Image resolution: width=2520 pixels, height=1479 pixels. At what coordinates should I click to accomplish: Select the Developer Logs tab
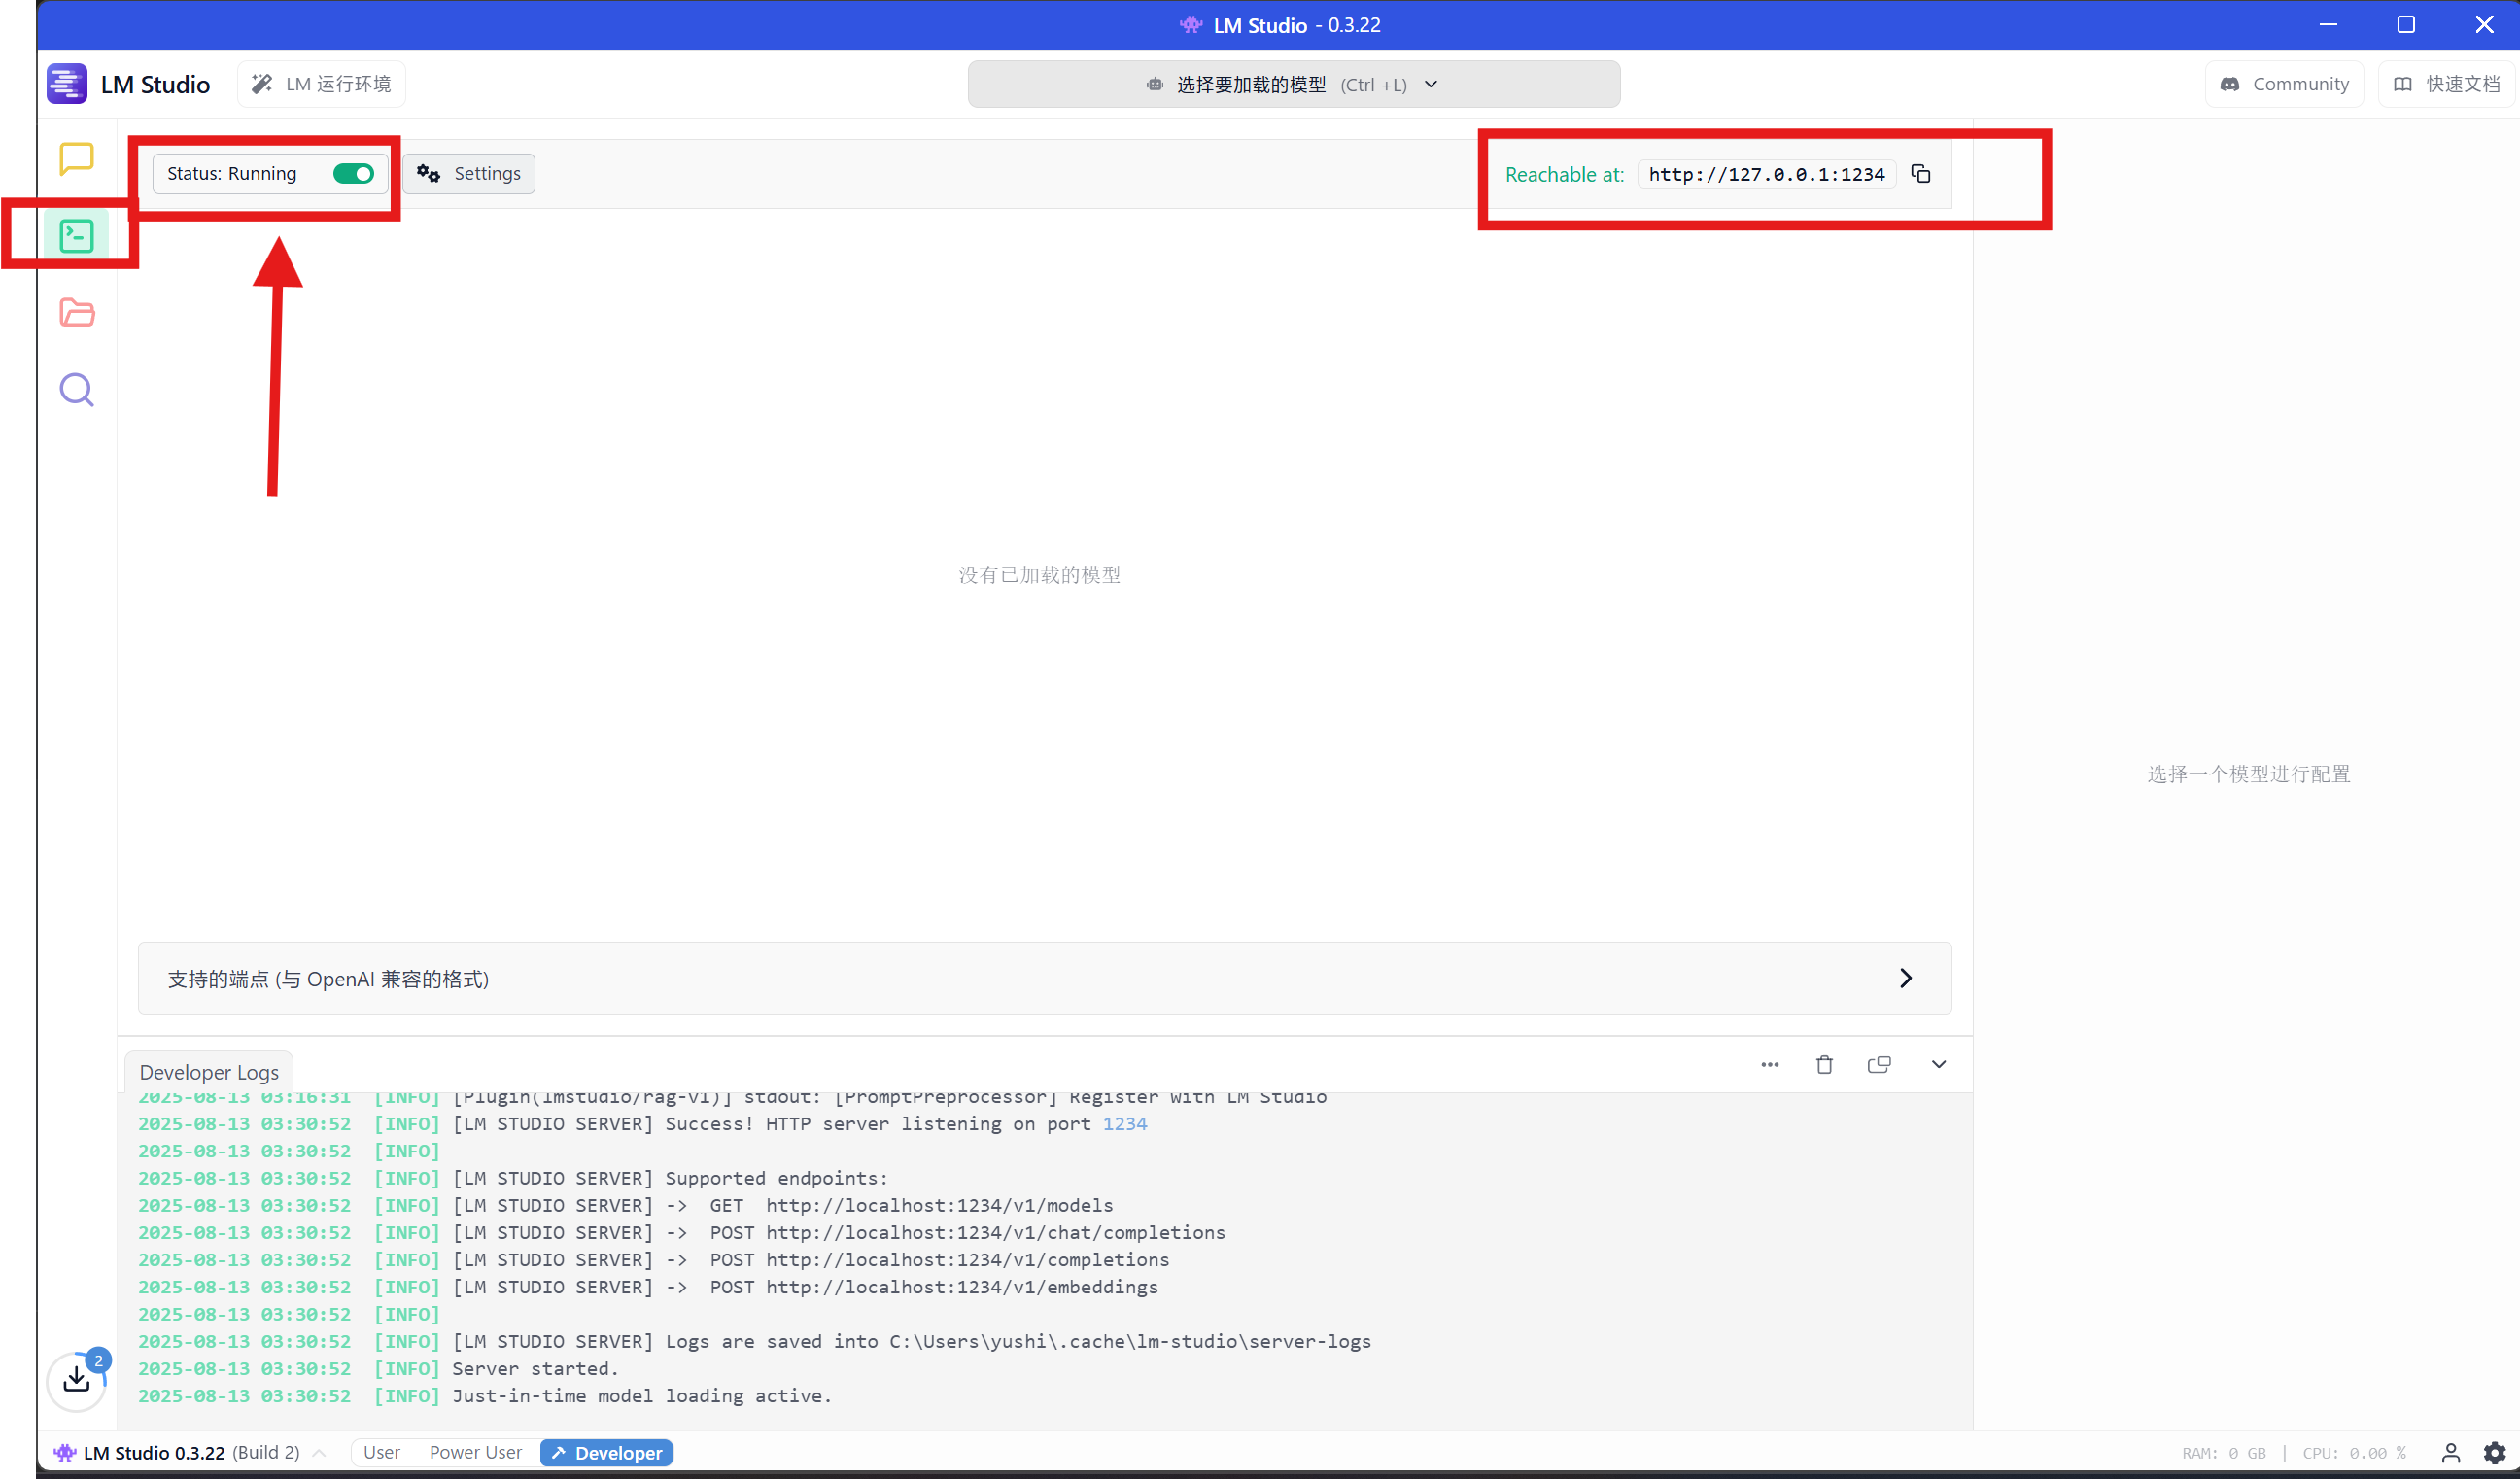209,1072
